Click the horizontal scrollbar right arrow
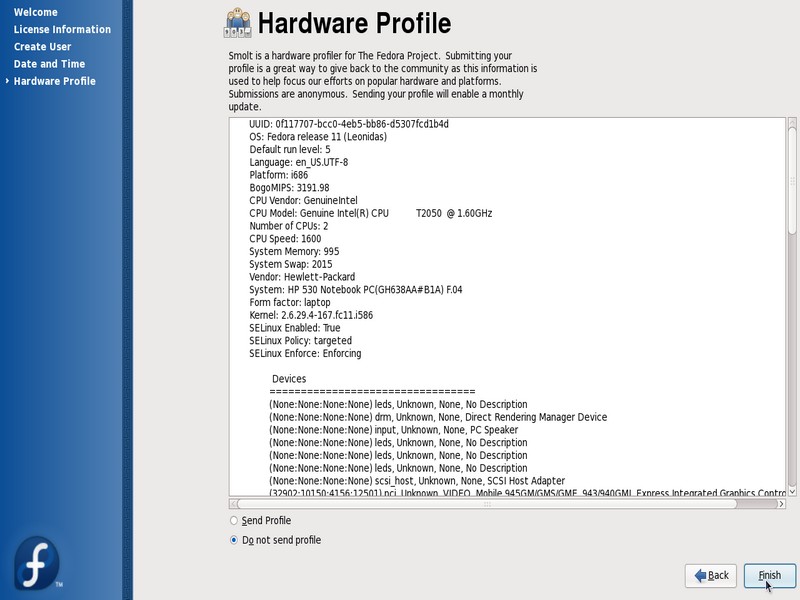 (779, 503)
